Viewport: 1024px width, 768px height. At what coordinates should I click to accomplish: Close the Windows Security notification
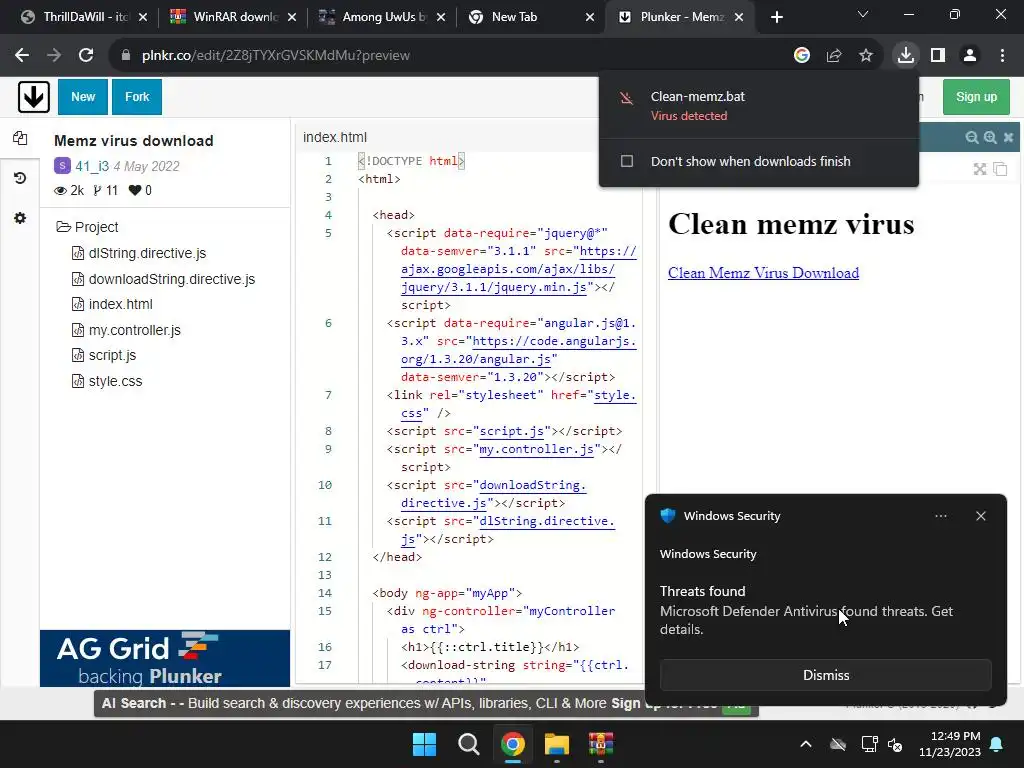point(981,516)
